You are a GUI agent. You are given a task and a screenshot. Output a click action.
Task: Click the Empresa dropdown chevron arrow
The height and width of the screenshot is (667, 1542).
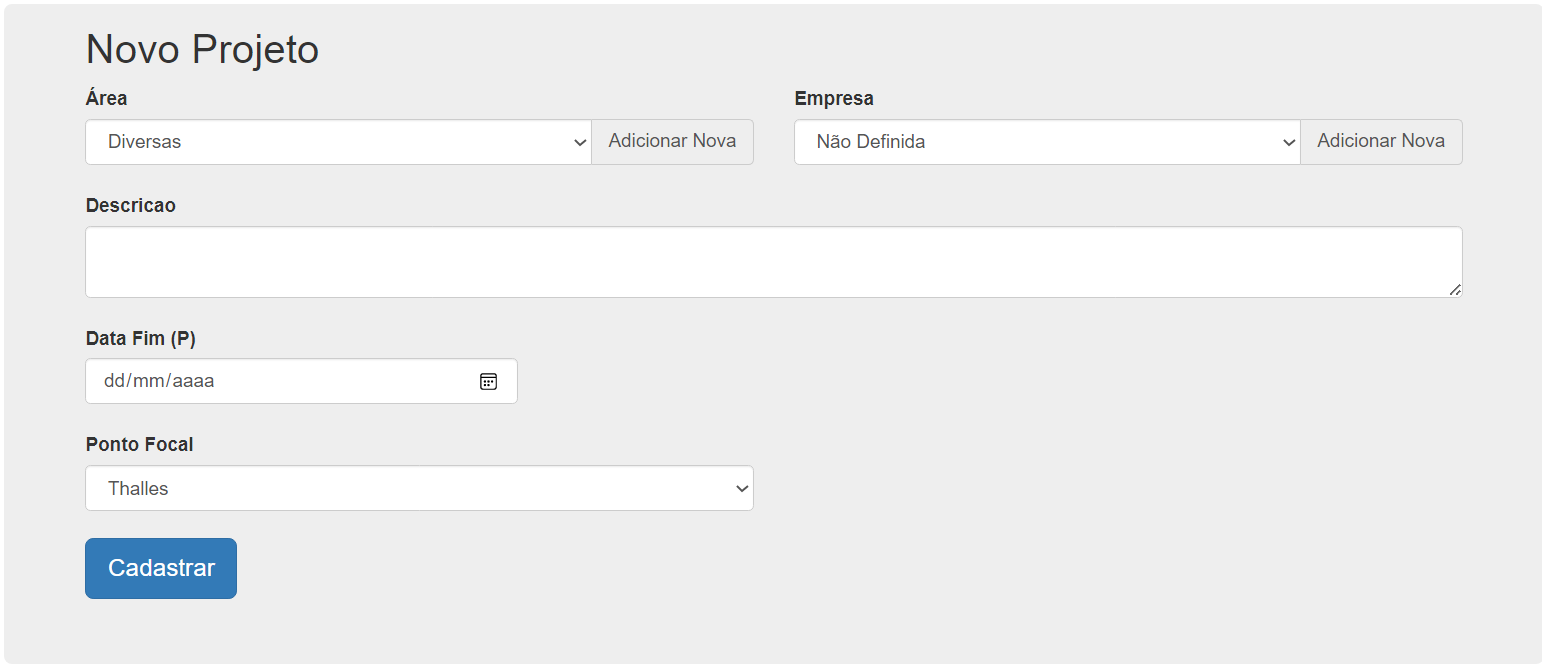click(1289, 143)
